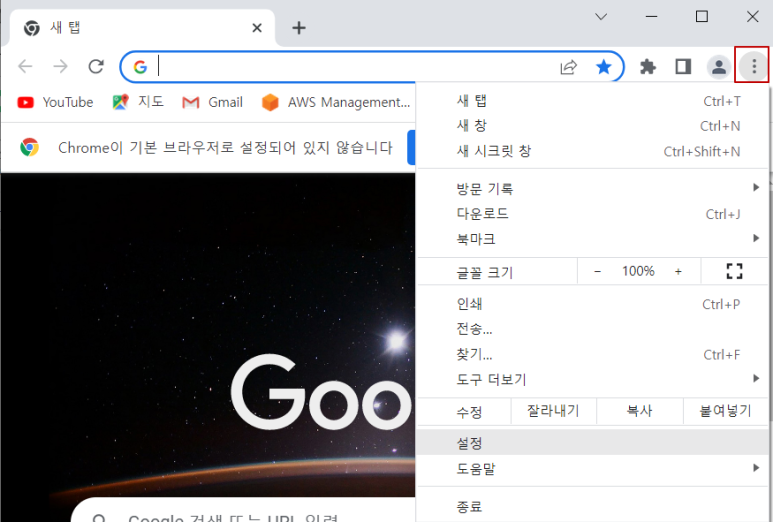The height and width of the screenshot is (522, 773).
Task: Click the Chrome icon in default browser notice
Action: pos(30,147)
